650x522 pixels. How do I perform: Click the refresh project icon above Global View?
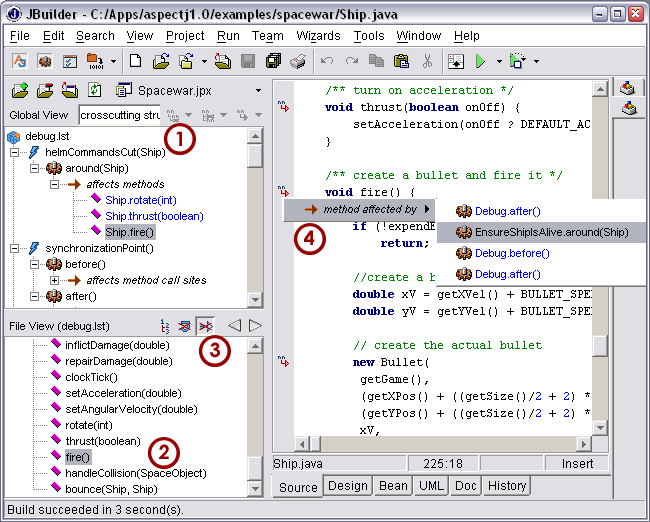[93, 90]
